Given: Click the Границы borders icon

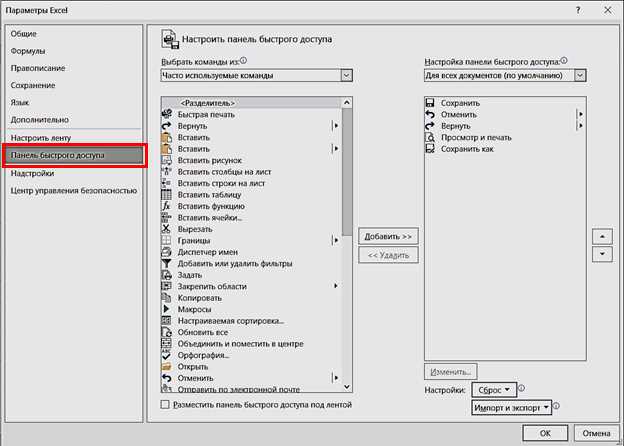Looking at the screenshot, I should coord(166,241).
